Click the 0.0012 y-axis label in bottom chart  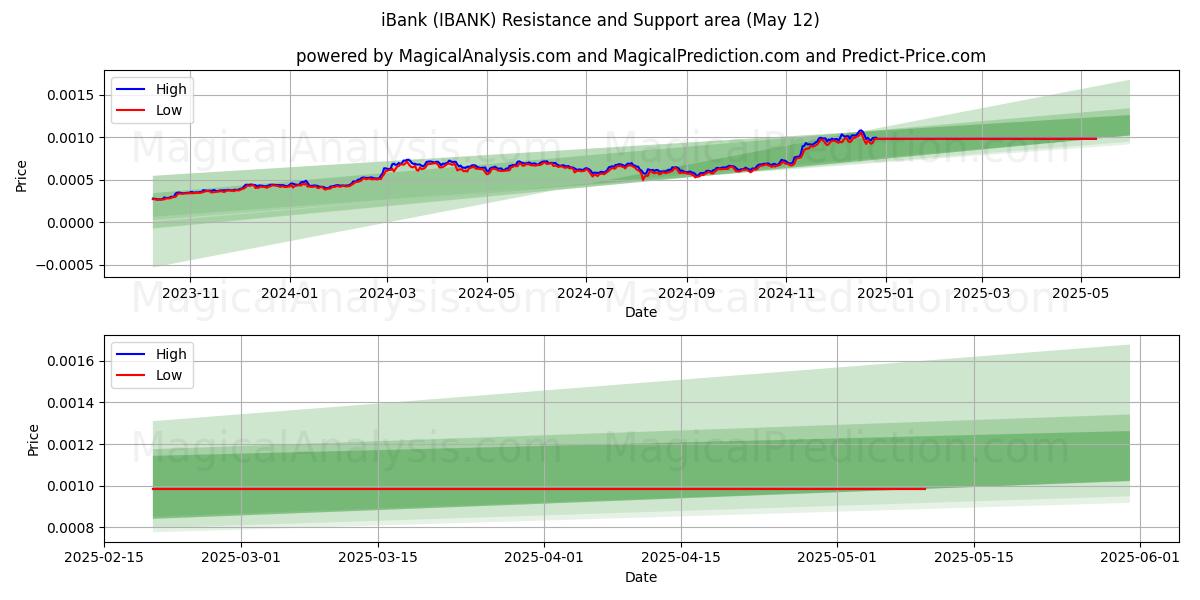coord(71,444)
